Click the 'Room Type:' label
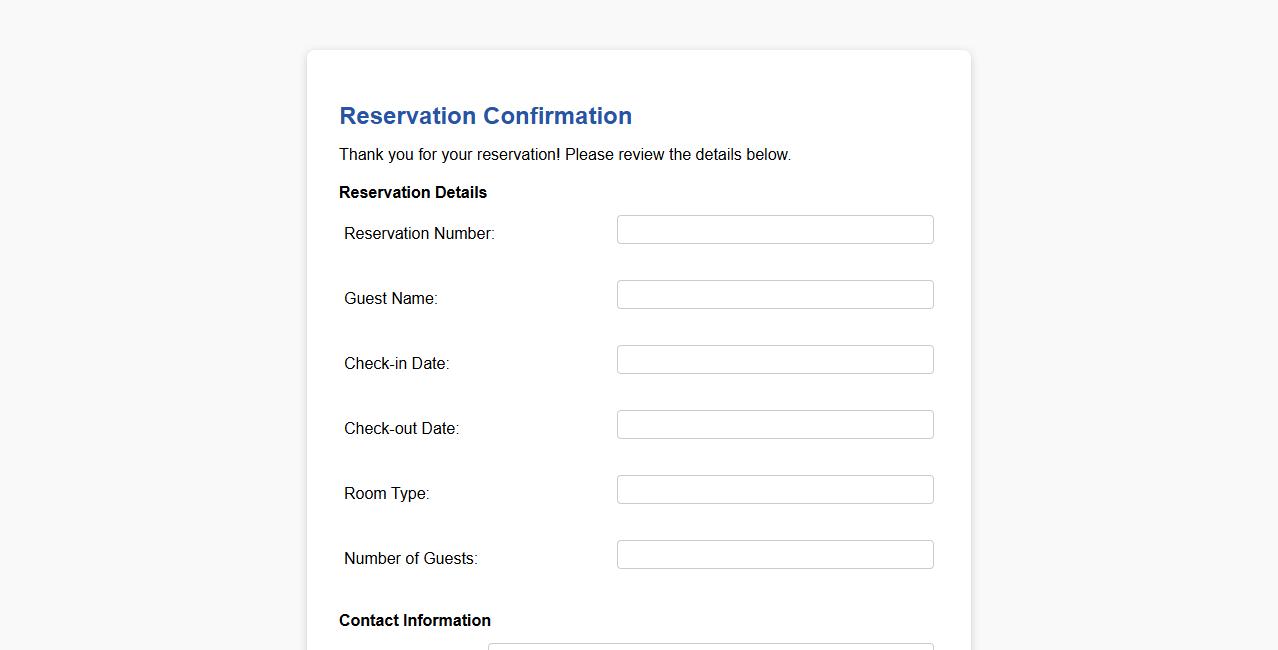 click(386, 494)
